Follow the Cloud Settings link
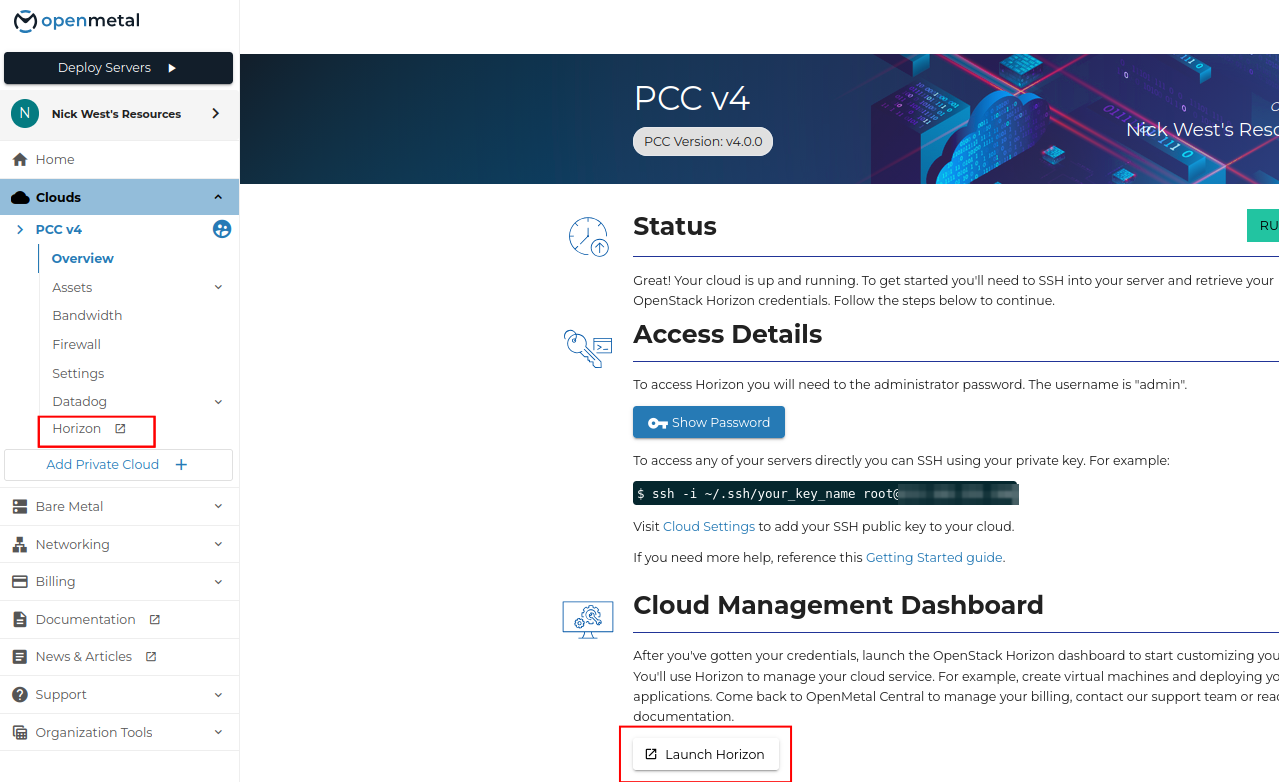1279x782 pixels. [709, 527]
